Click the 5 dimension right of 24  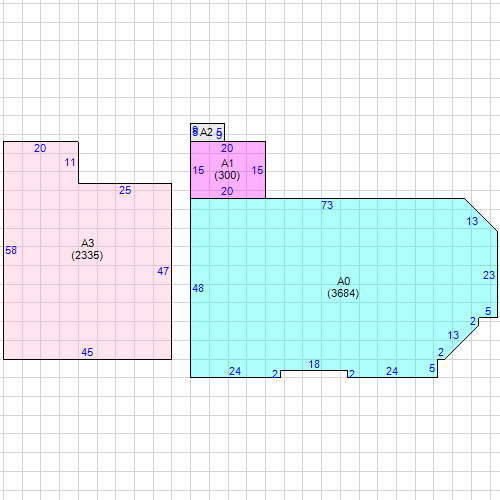(x=432, y=368)
